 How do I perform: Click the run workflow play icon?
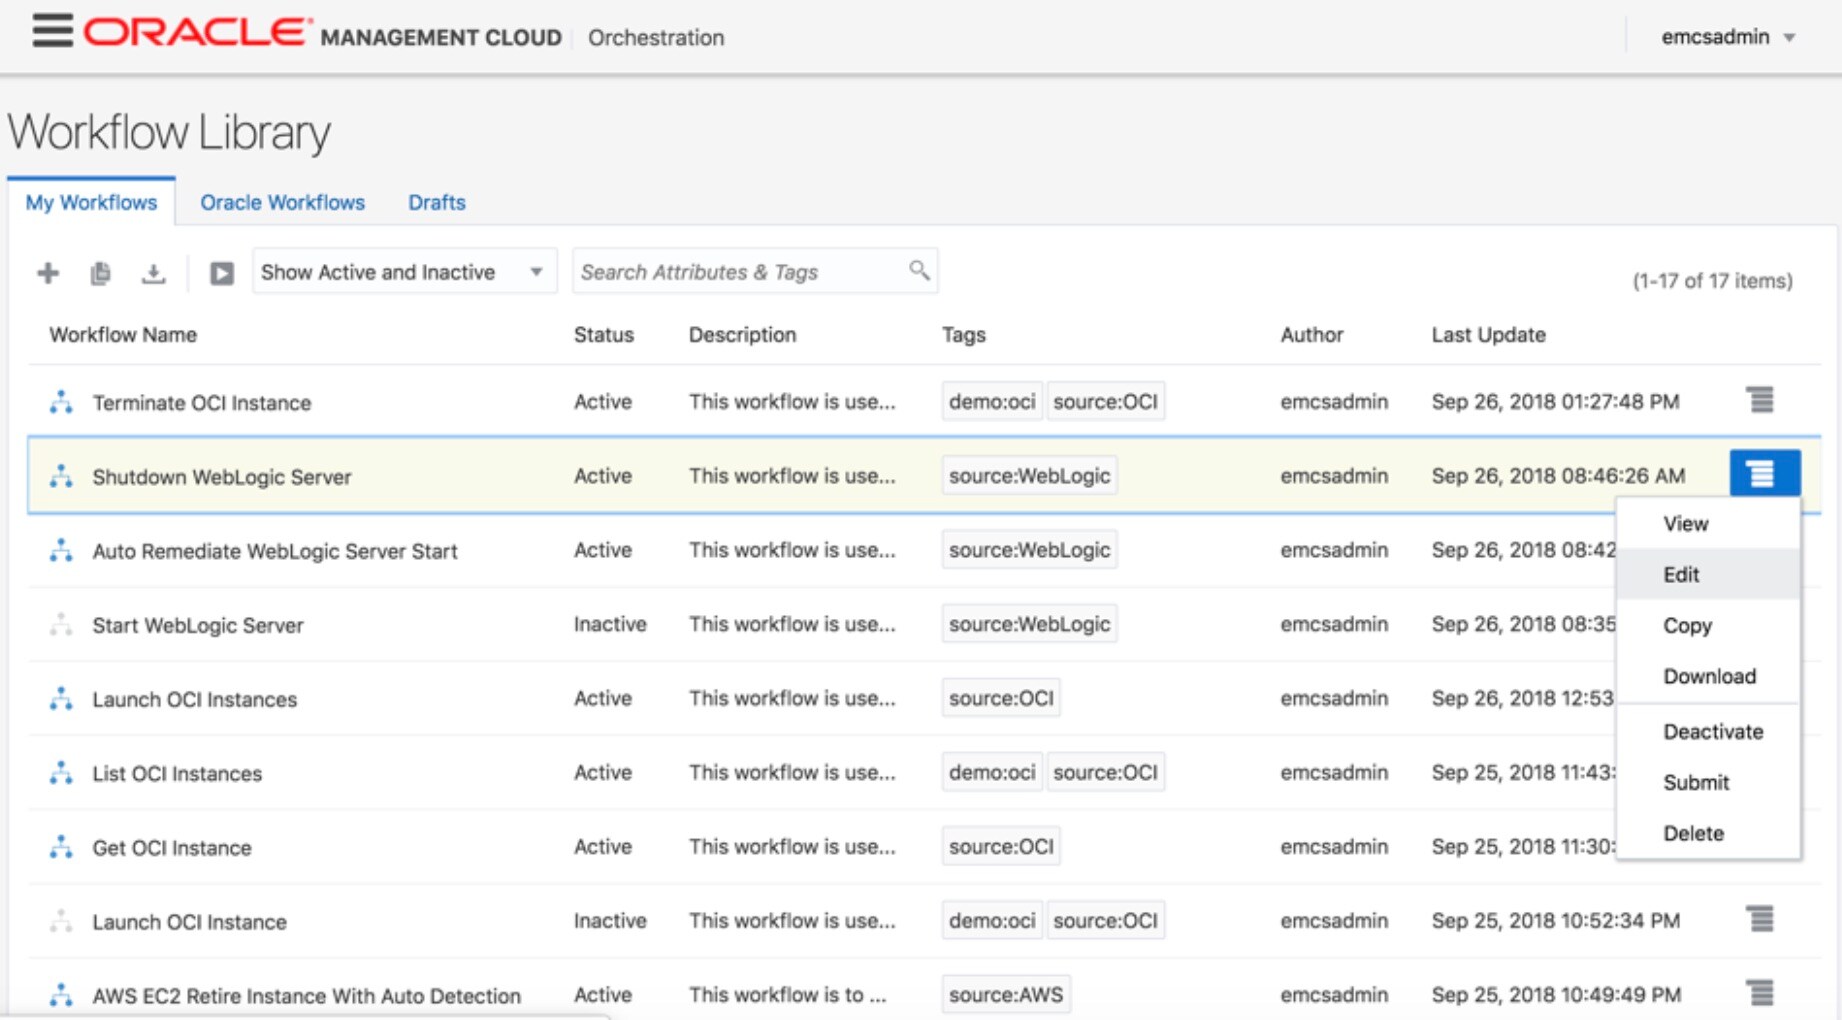(221, 273)
